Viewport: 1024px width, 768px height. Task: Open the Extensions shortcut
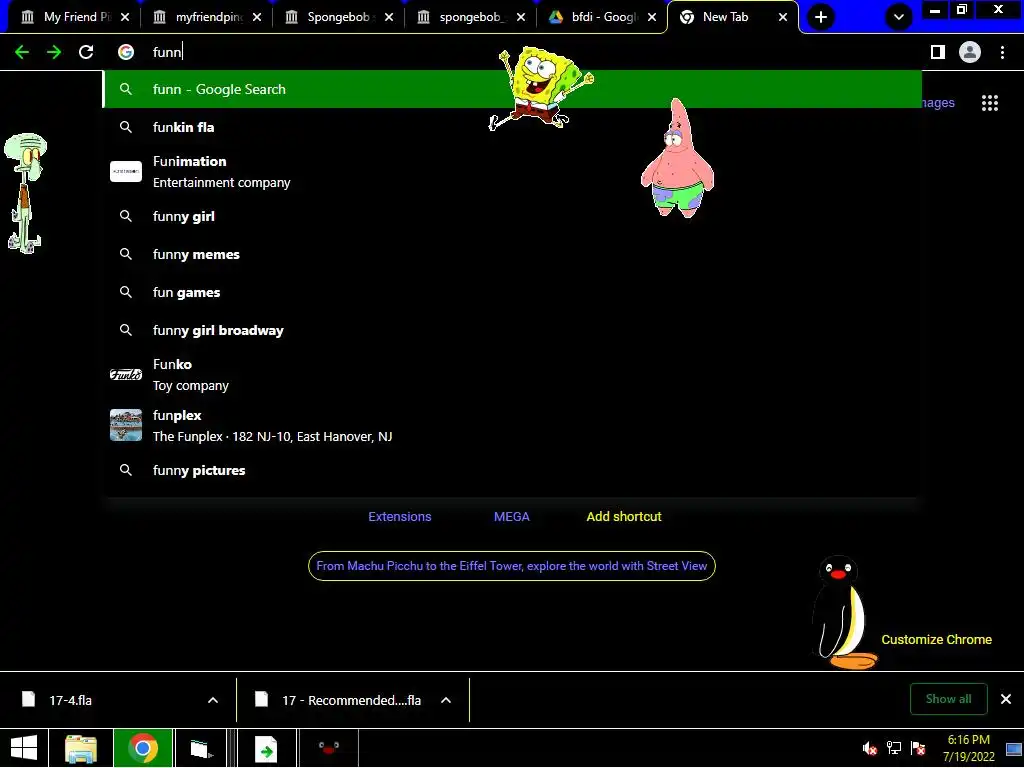tap(400, 517)
